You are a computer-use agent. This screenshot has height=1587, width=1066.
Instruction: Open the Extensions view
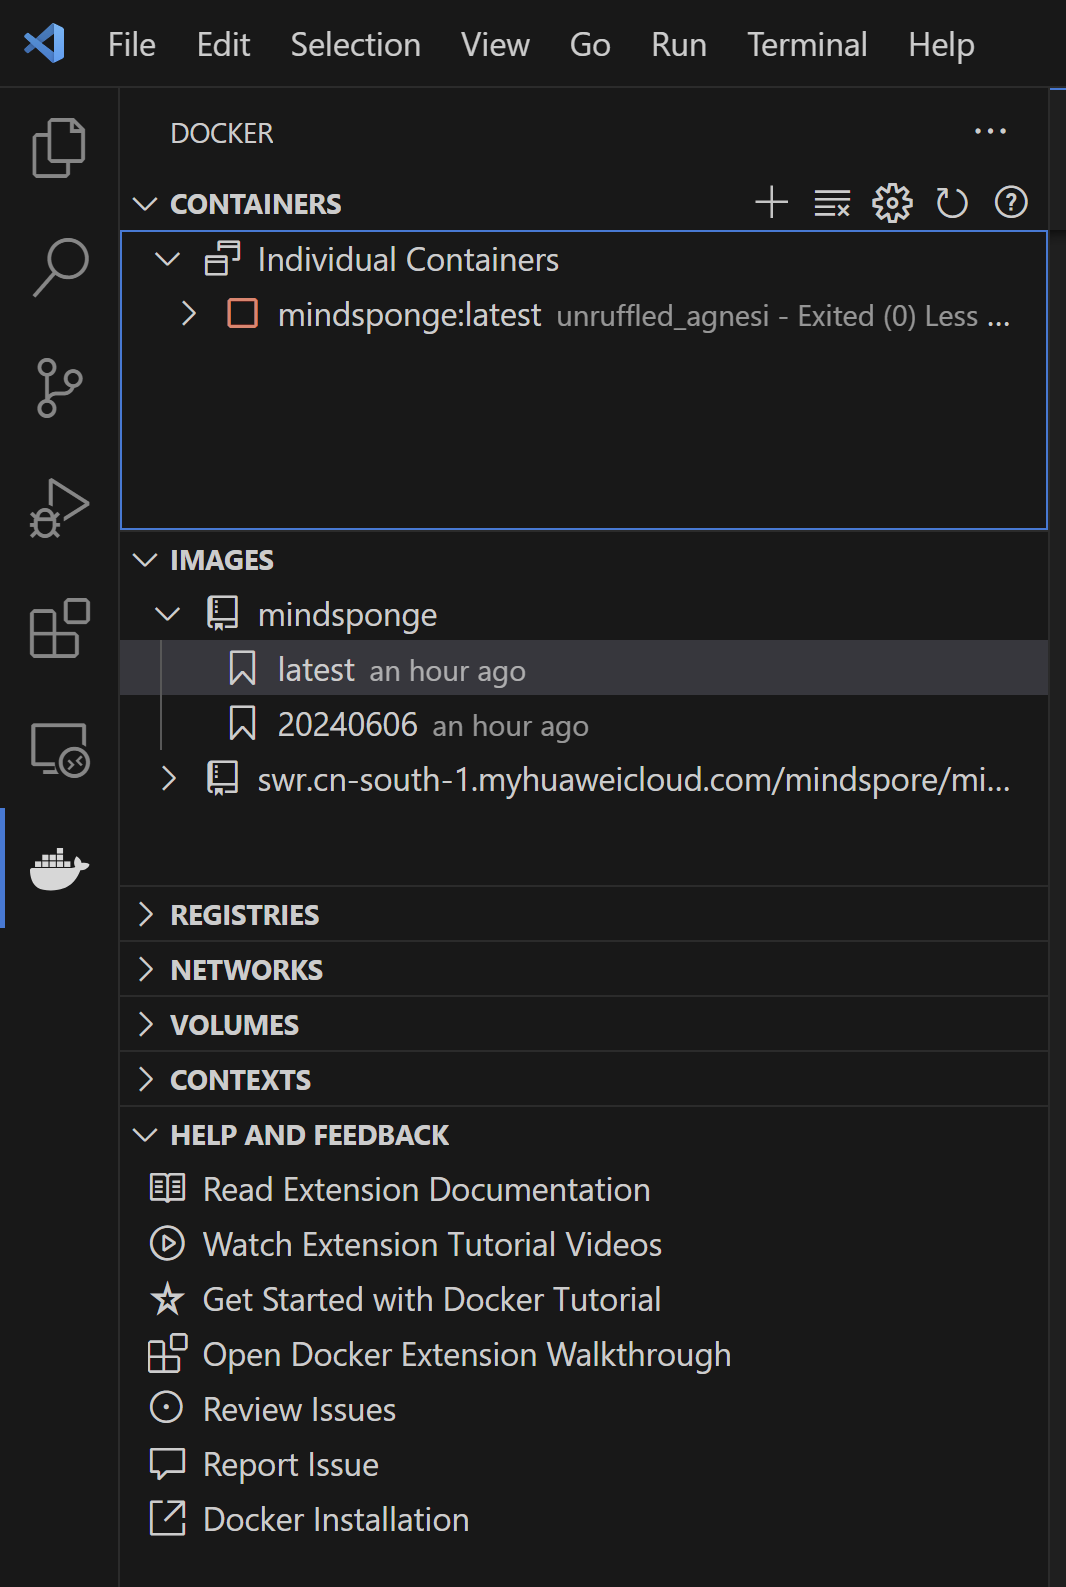click(59, 628)
